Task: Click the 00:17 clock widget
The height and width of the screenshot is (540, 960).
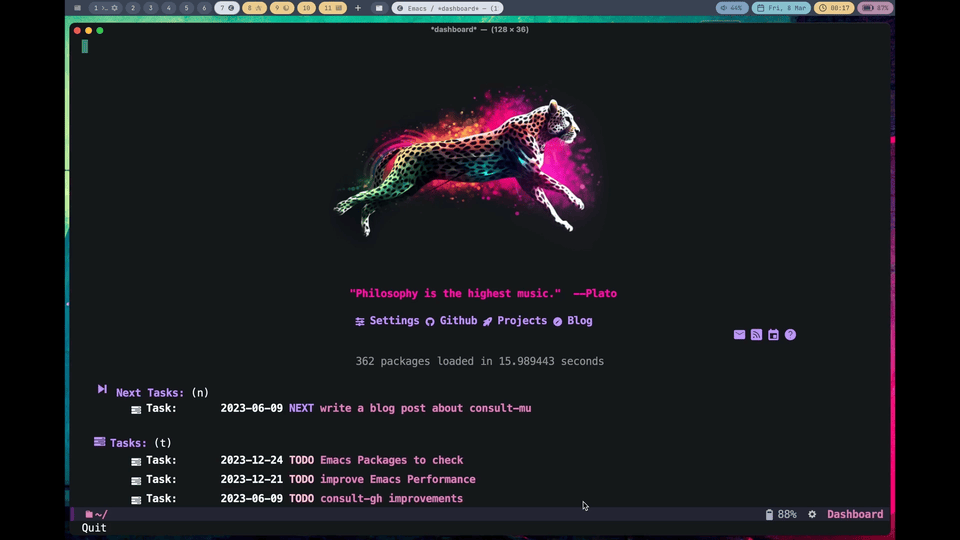Action: tap(834, 8)
